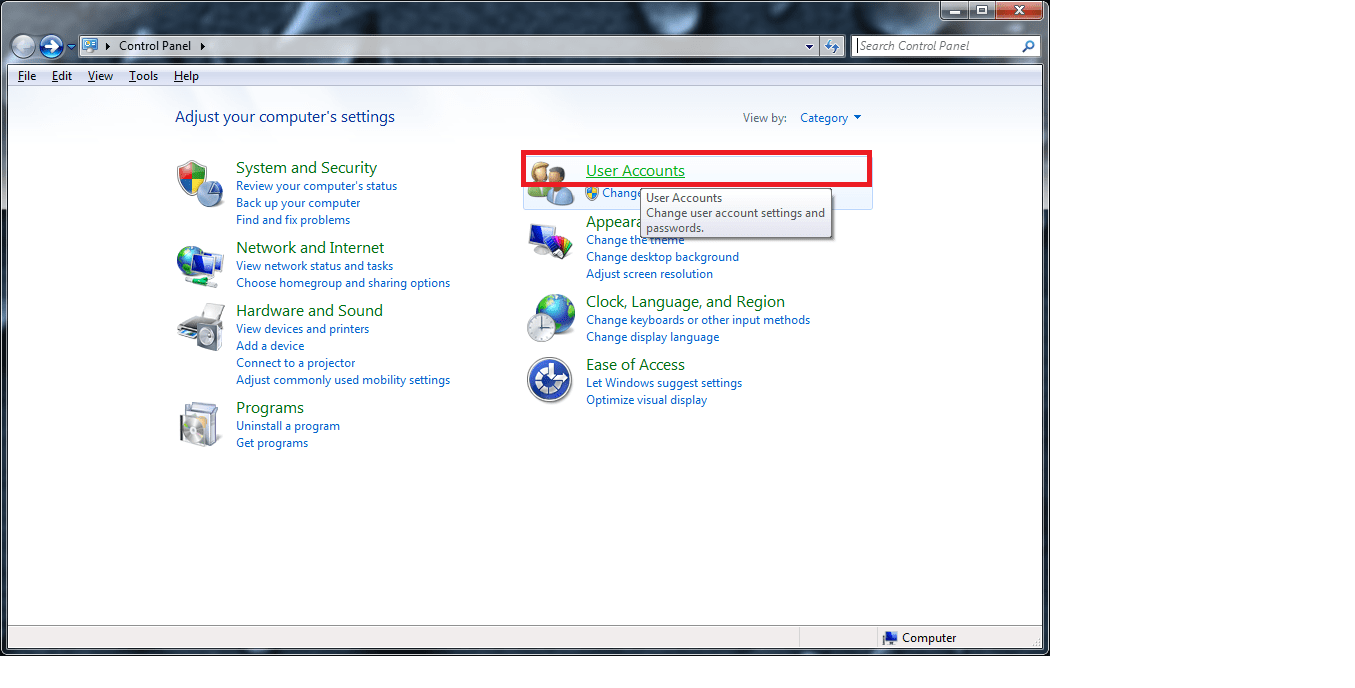The image size is (1355, 688).
Task: Click Review your computer's status
Action: tap(316, 186)
